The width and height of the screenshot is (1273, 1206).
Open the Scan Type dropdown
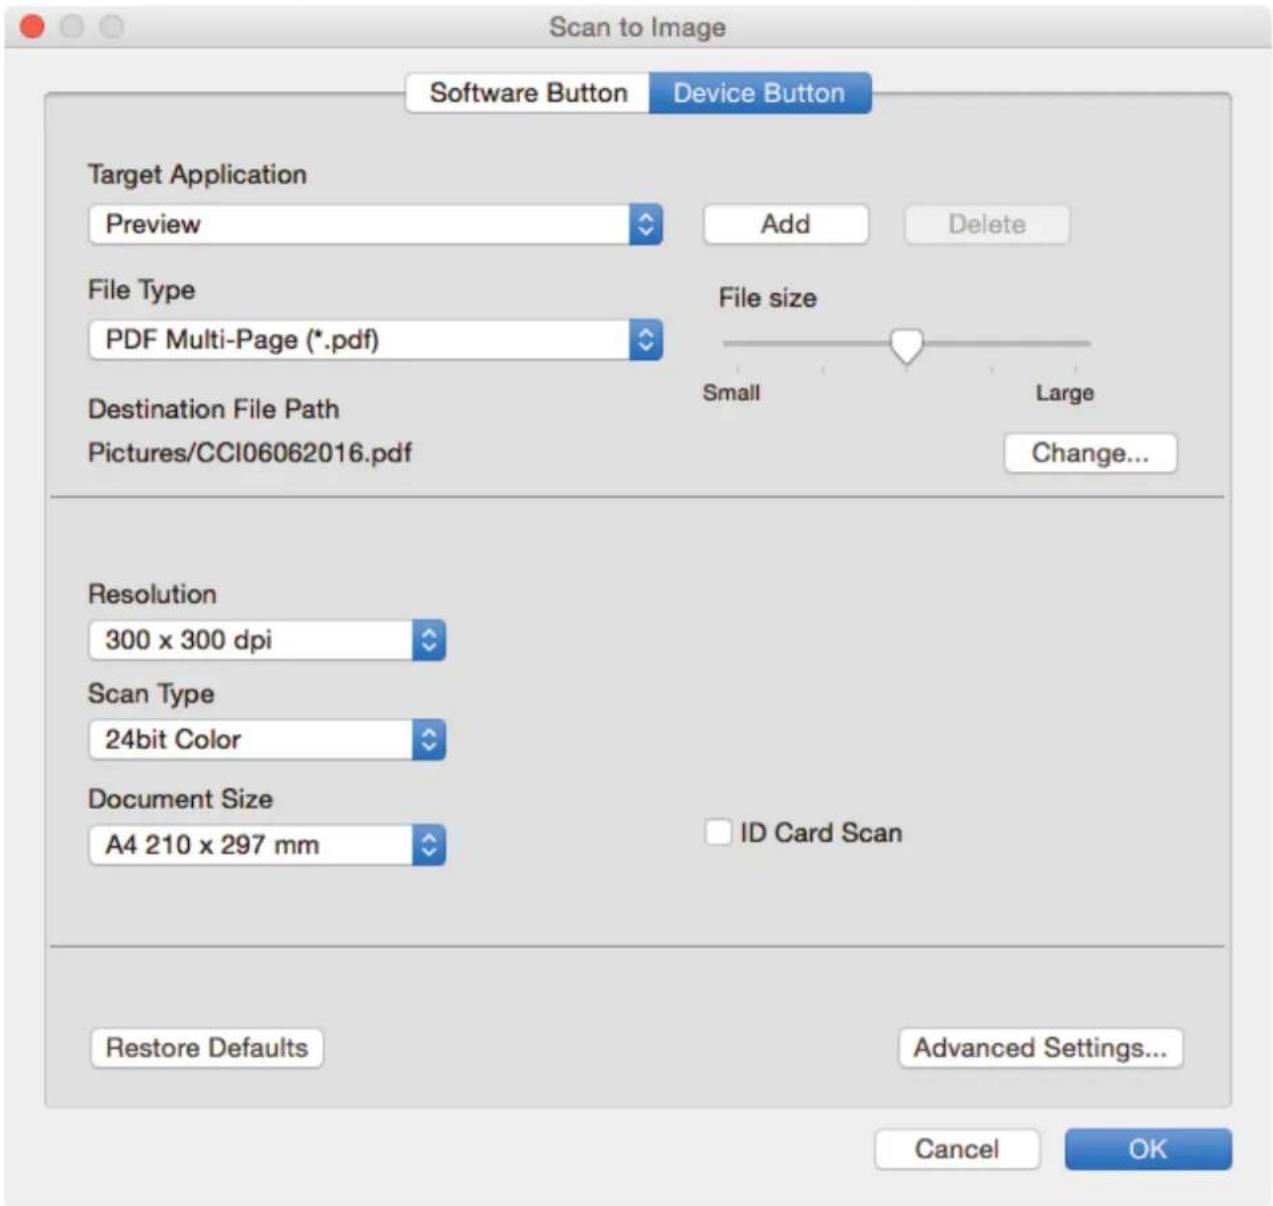[267, 740]
